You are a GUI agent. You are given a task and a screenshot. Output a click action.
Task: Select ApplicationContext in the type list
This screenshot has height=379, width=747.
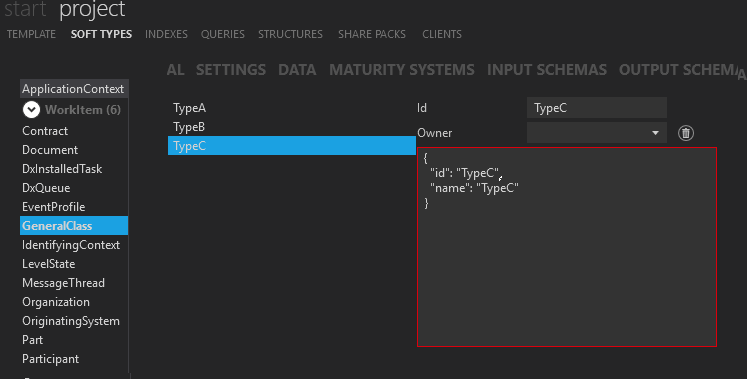point(74,89)
